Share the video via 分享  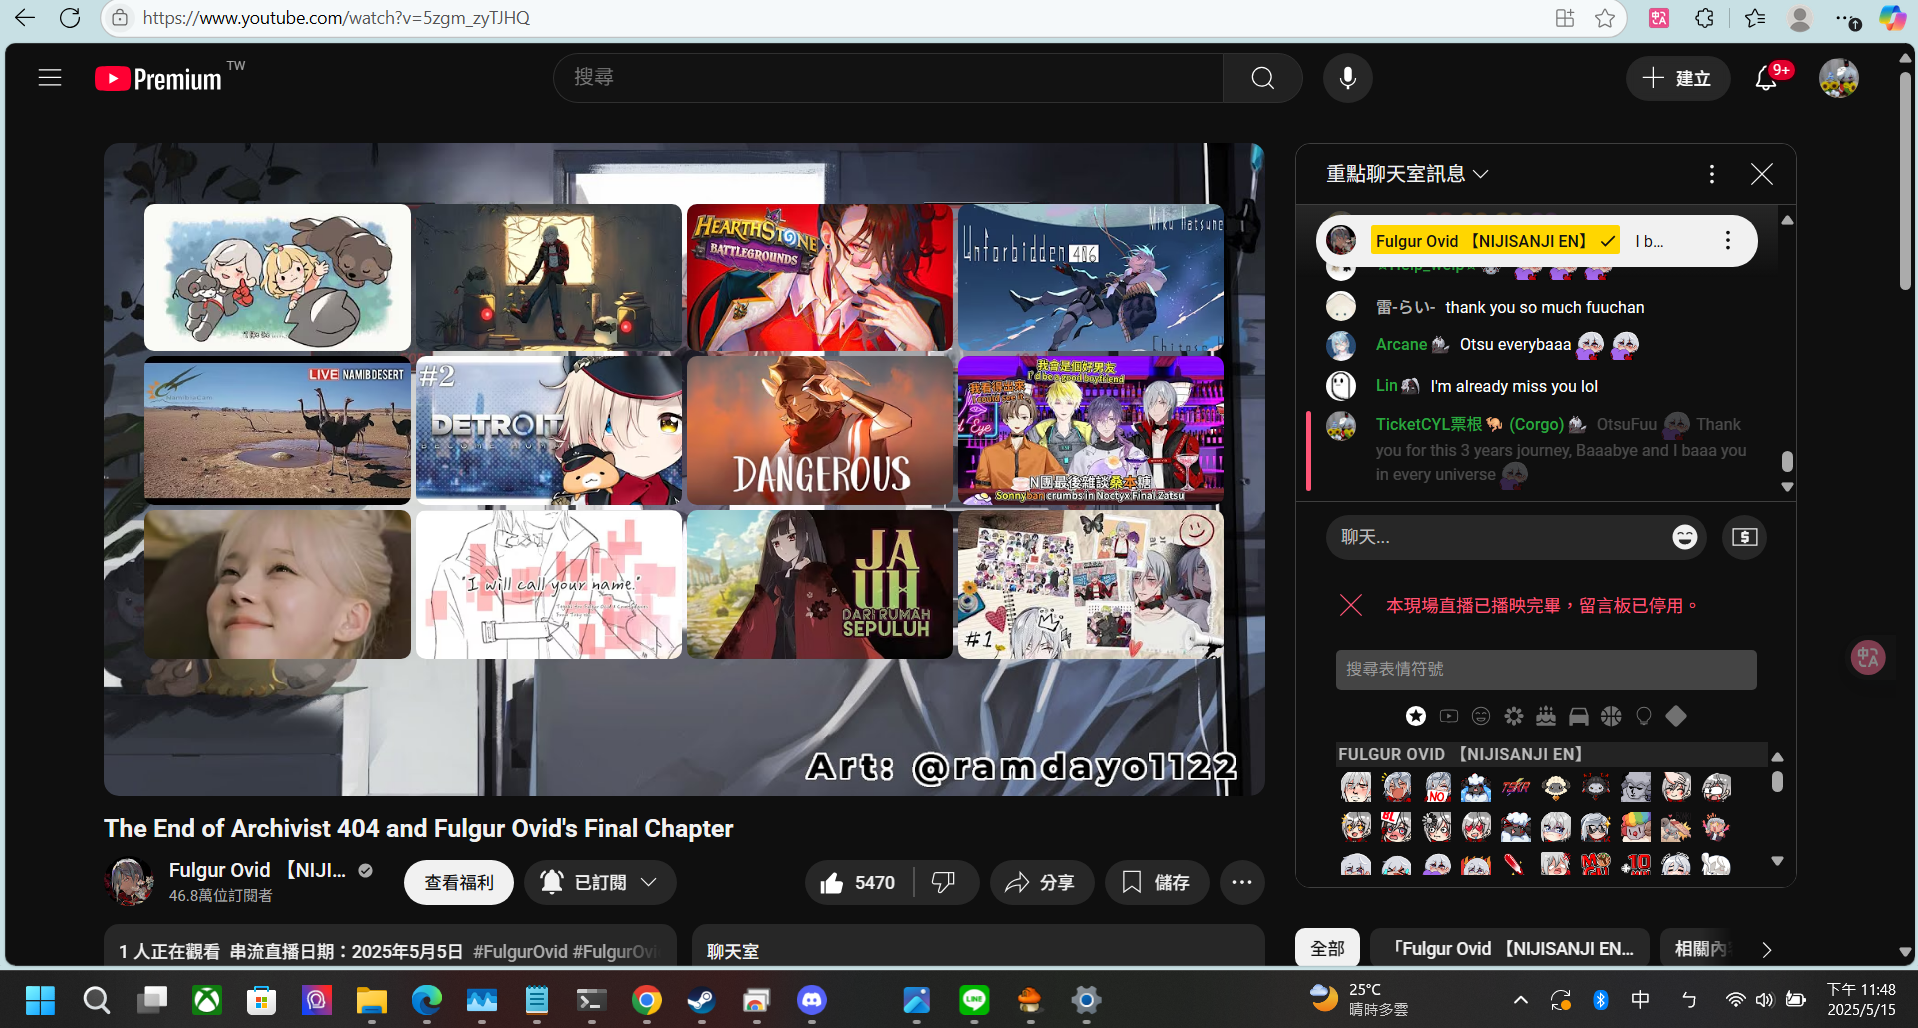point(1041,882)
